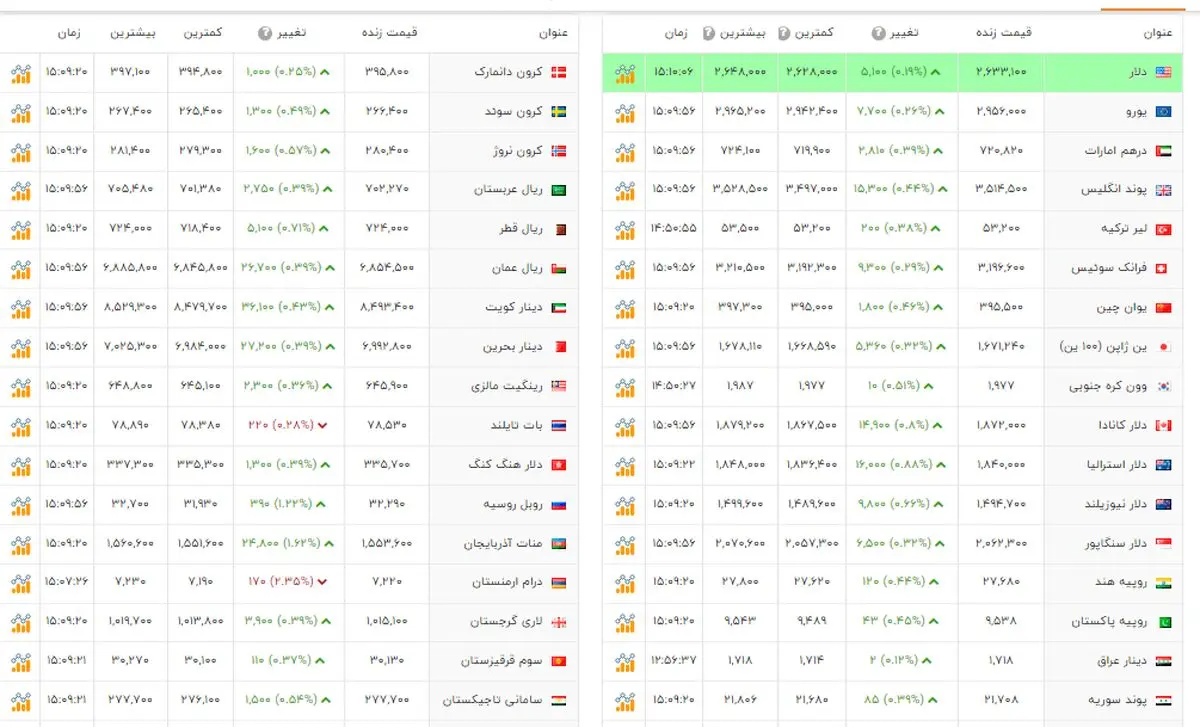Open the دلار استرالیا currency link
This screenshot has height=727, width=1200.
click(1115, 464)
